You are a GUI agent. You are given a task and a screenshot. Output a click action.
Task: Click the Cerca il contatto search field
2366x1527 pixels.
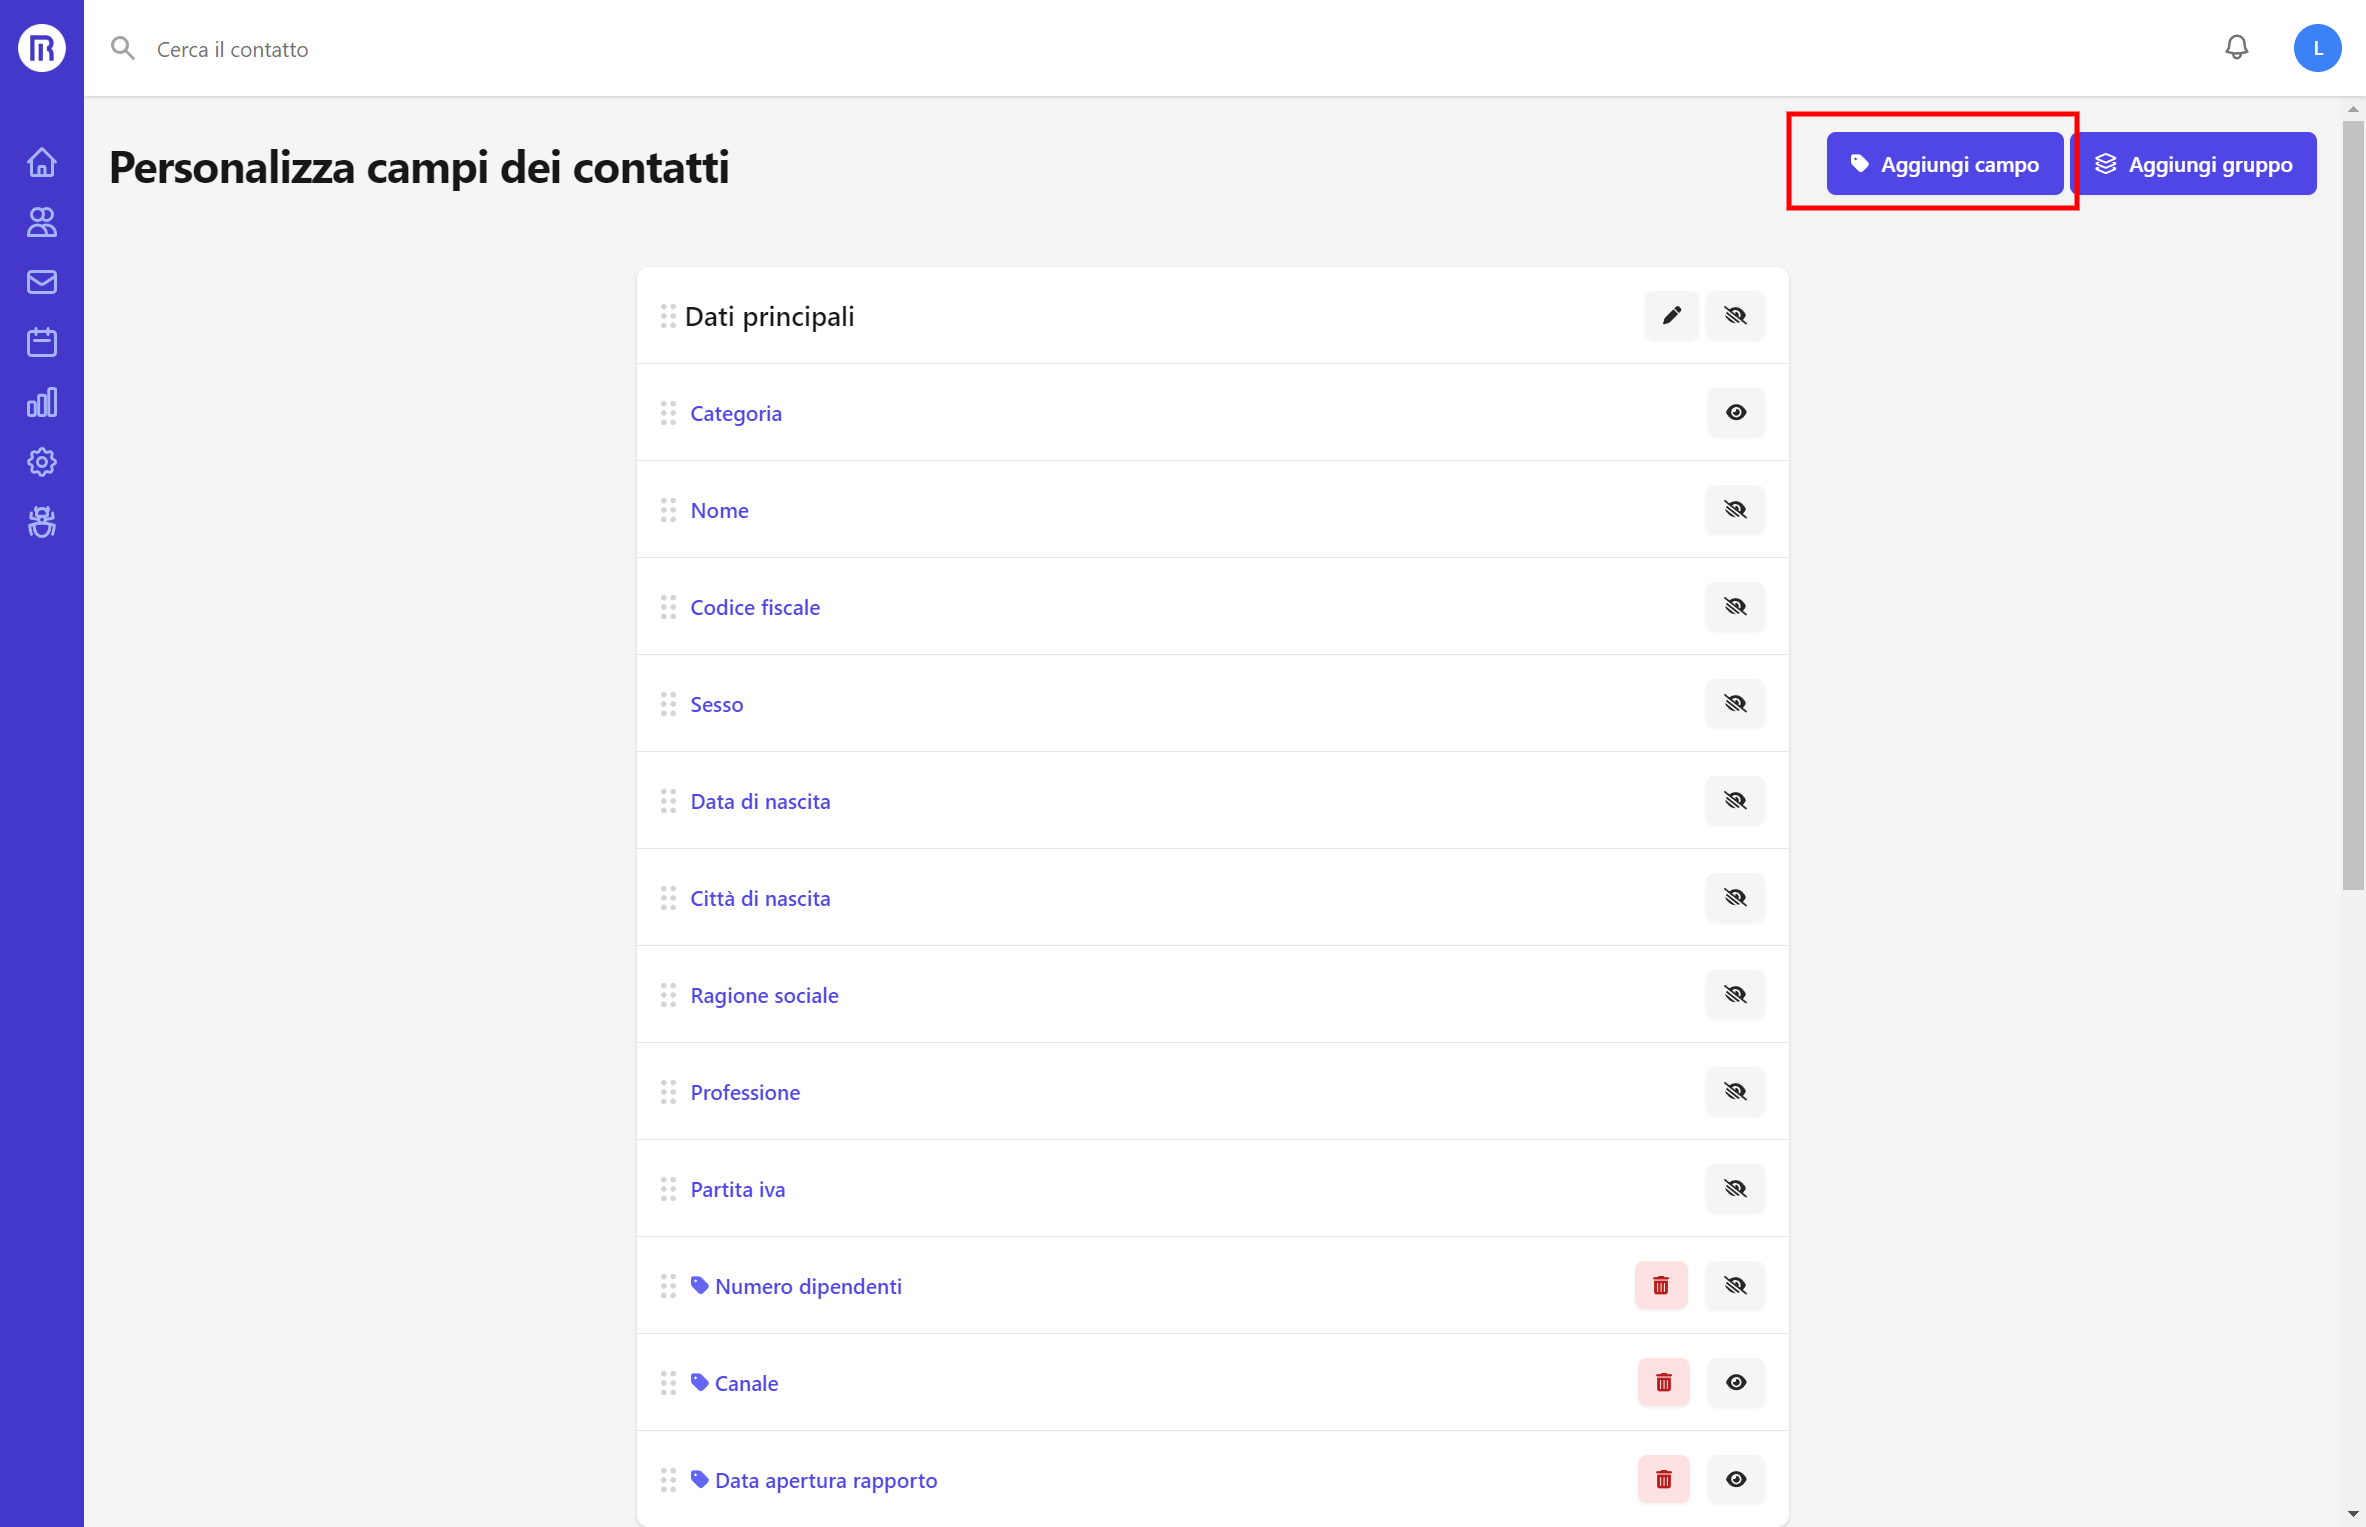coord(231,48)
